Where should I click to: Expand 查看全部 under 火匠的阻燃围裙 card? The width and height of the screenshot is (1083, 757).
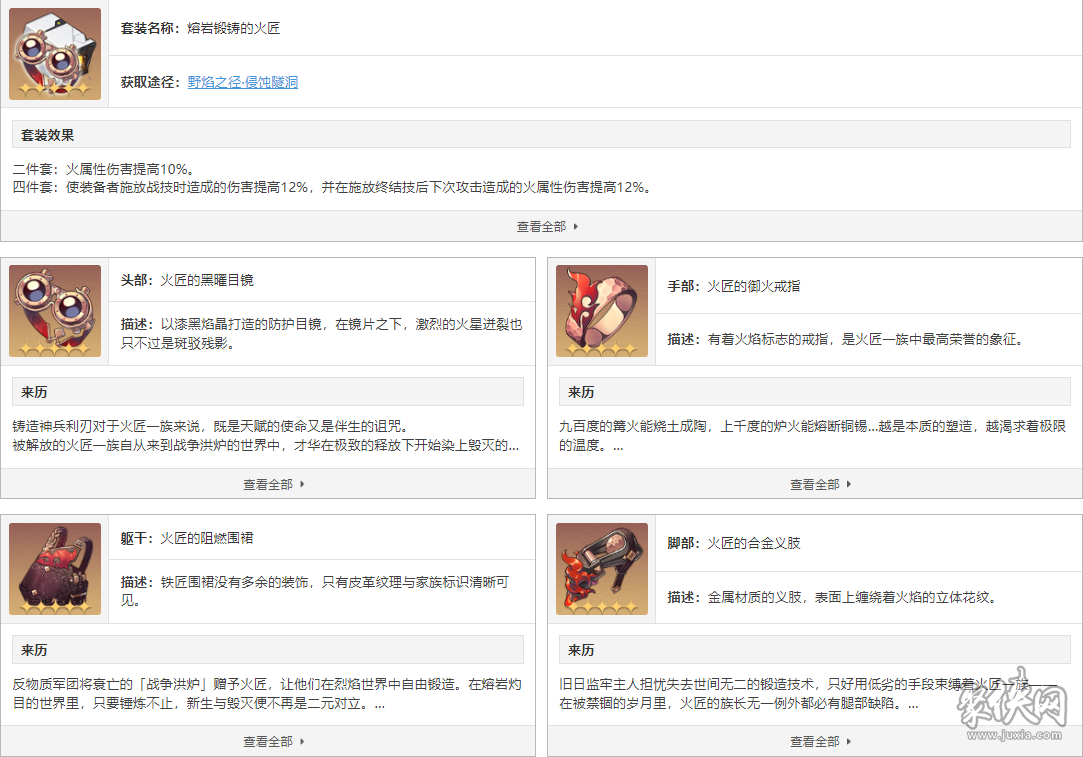coord(274,741)
